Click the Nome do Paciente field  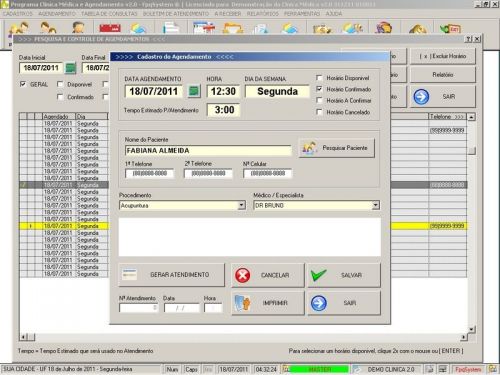coord(208,151)
